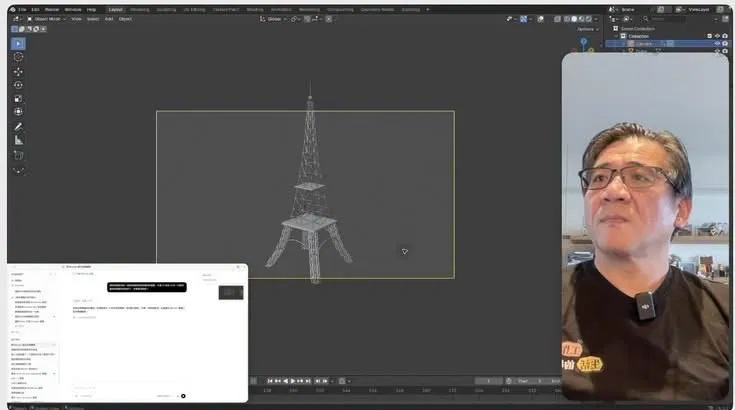Open the Object Mode dropdown
This screenshot has height=410, width=735.
click(x=46, y=19)
